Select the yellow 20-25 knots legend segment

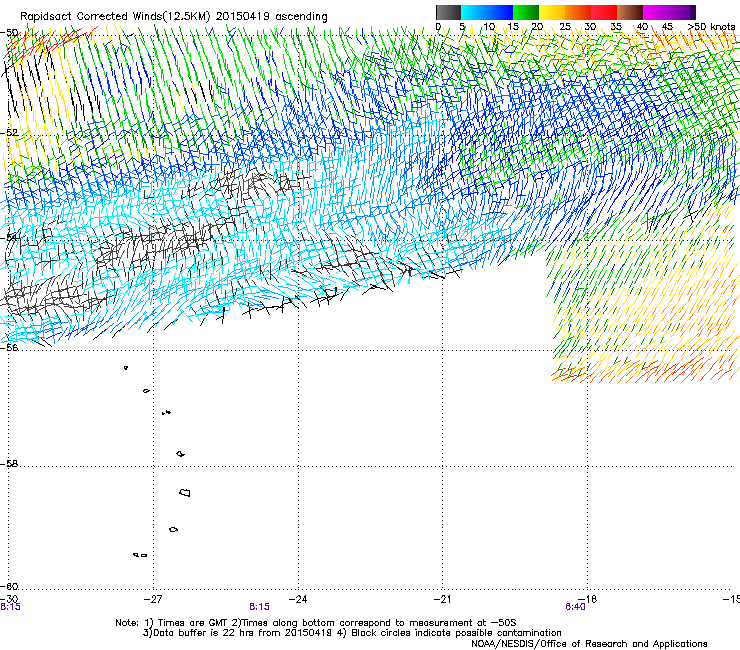[x=552, y=12]
